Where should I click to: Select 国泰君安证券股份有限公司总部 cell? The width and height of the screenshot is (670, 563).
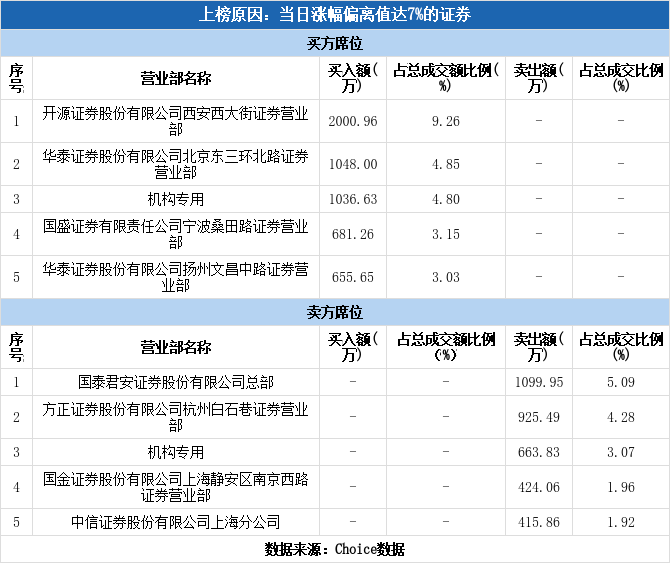coord(176,382)
